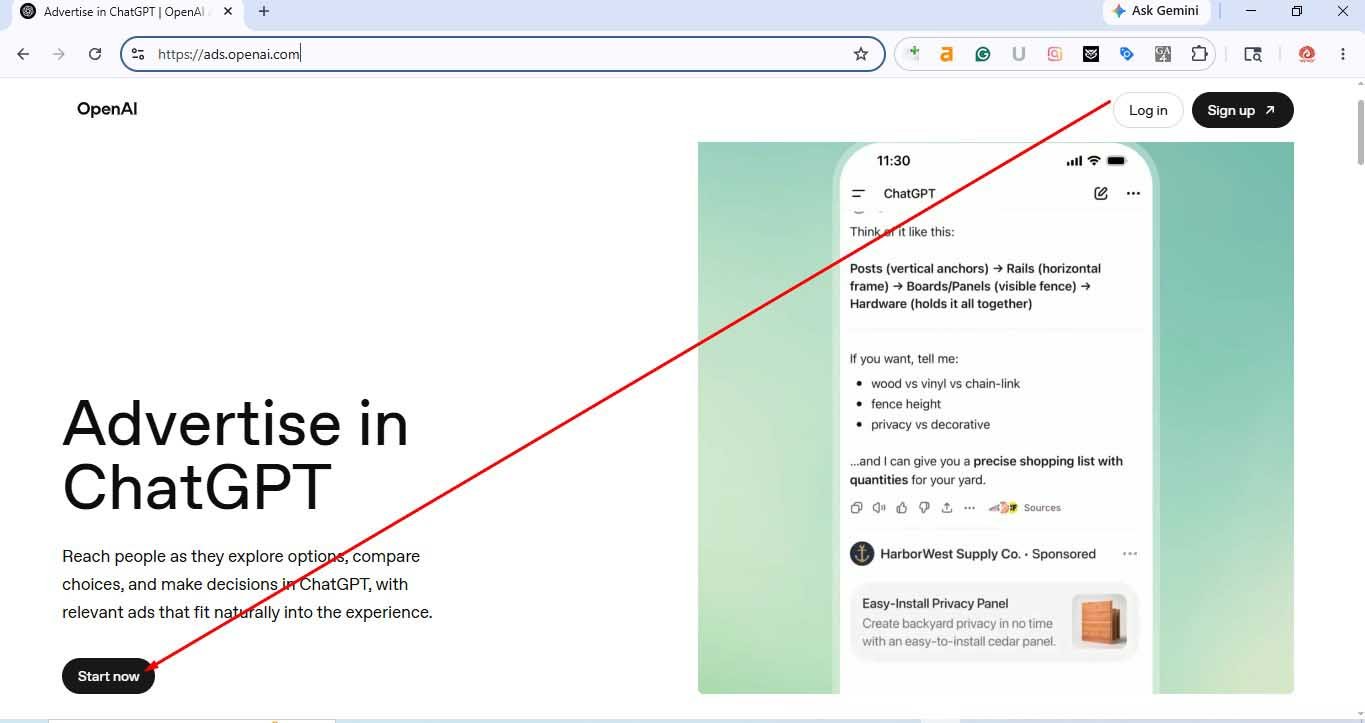Click the Start now button
1365x723 pixels.
point(108,676)
